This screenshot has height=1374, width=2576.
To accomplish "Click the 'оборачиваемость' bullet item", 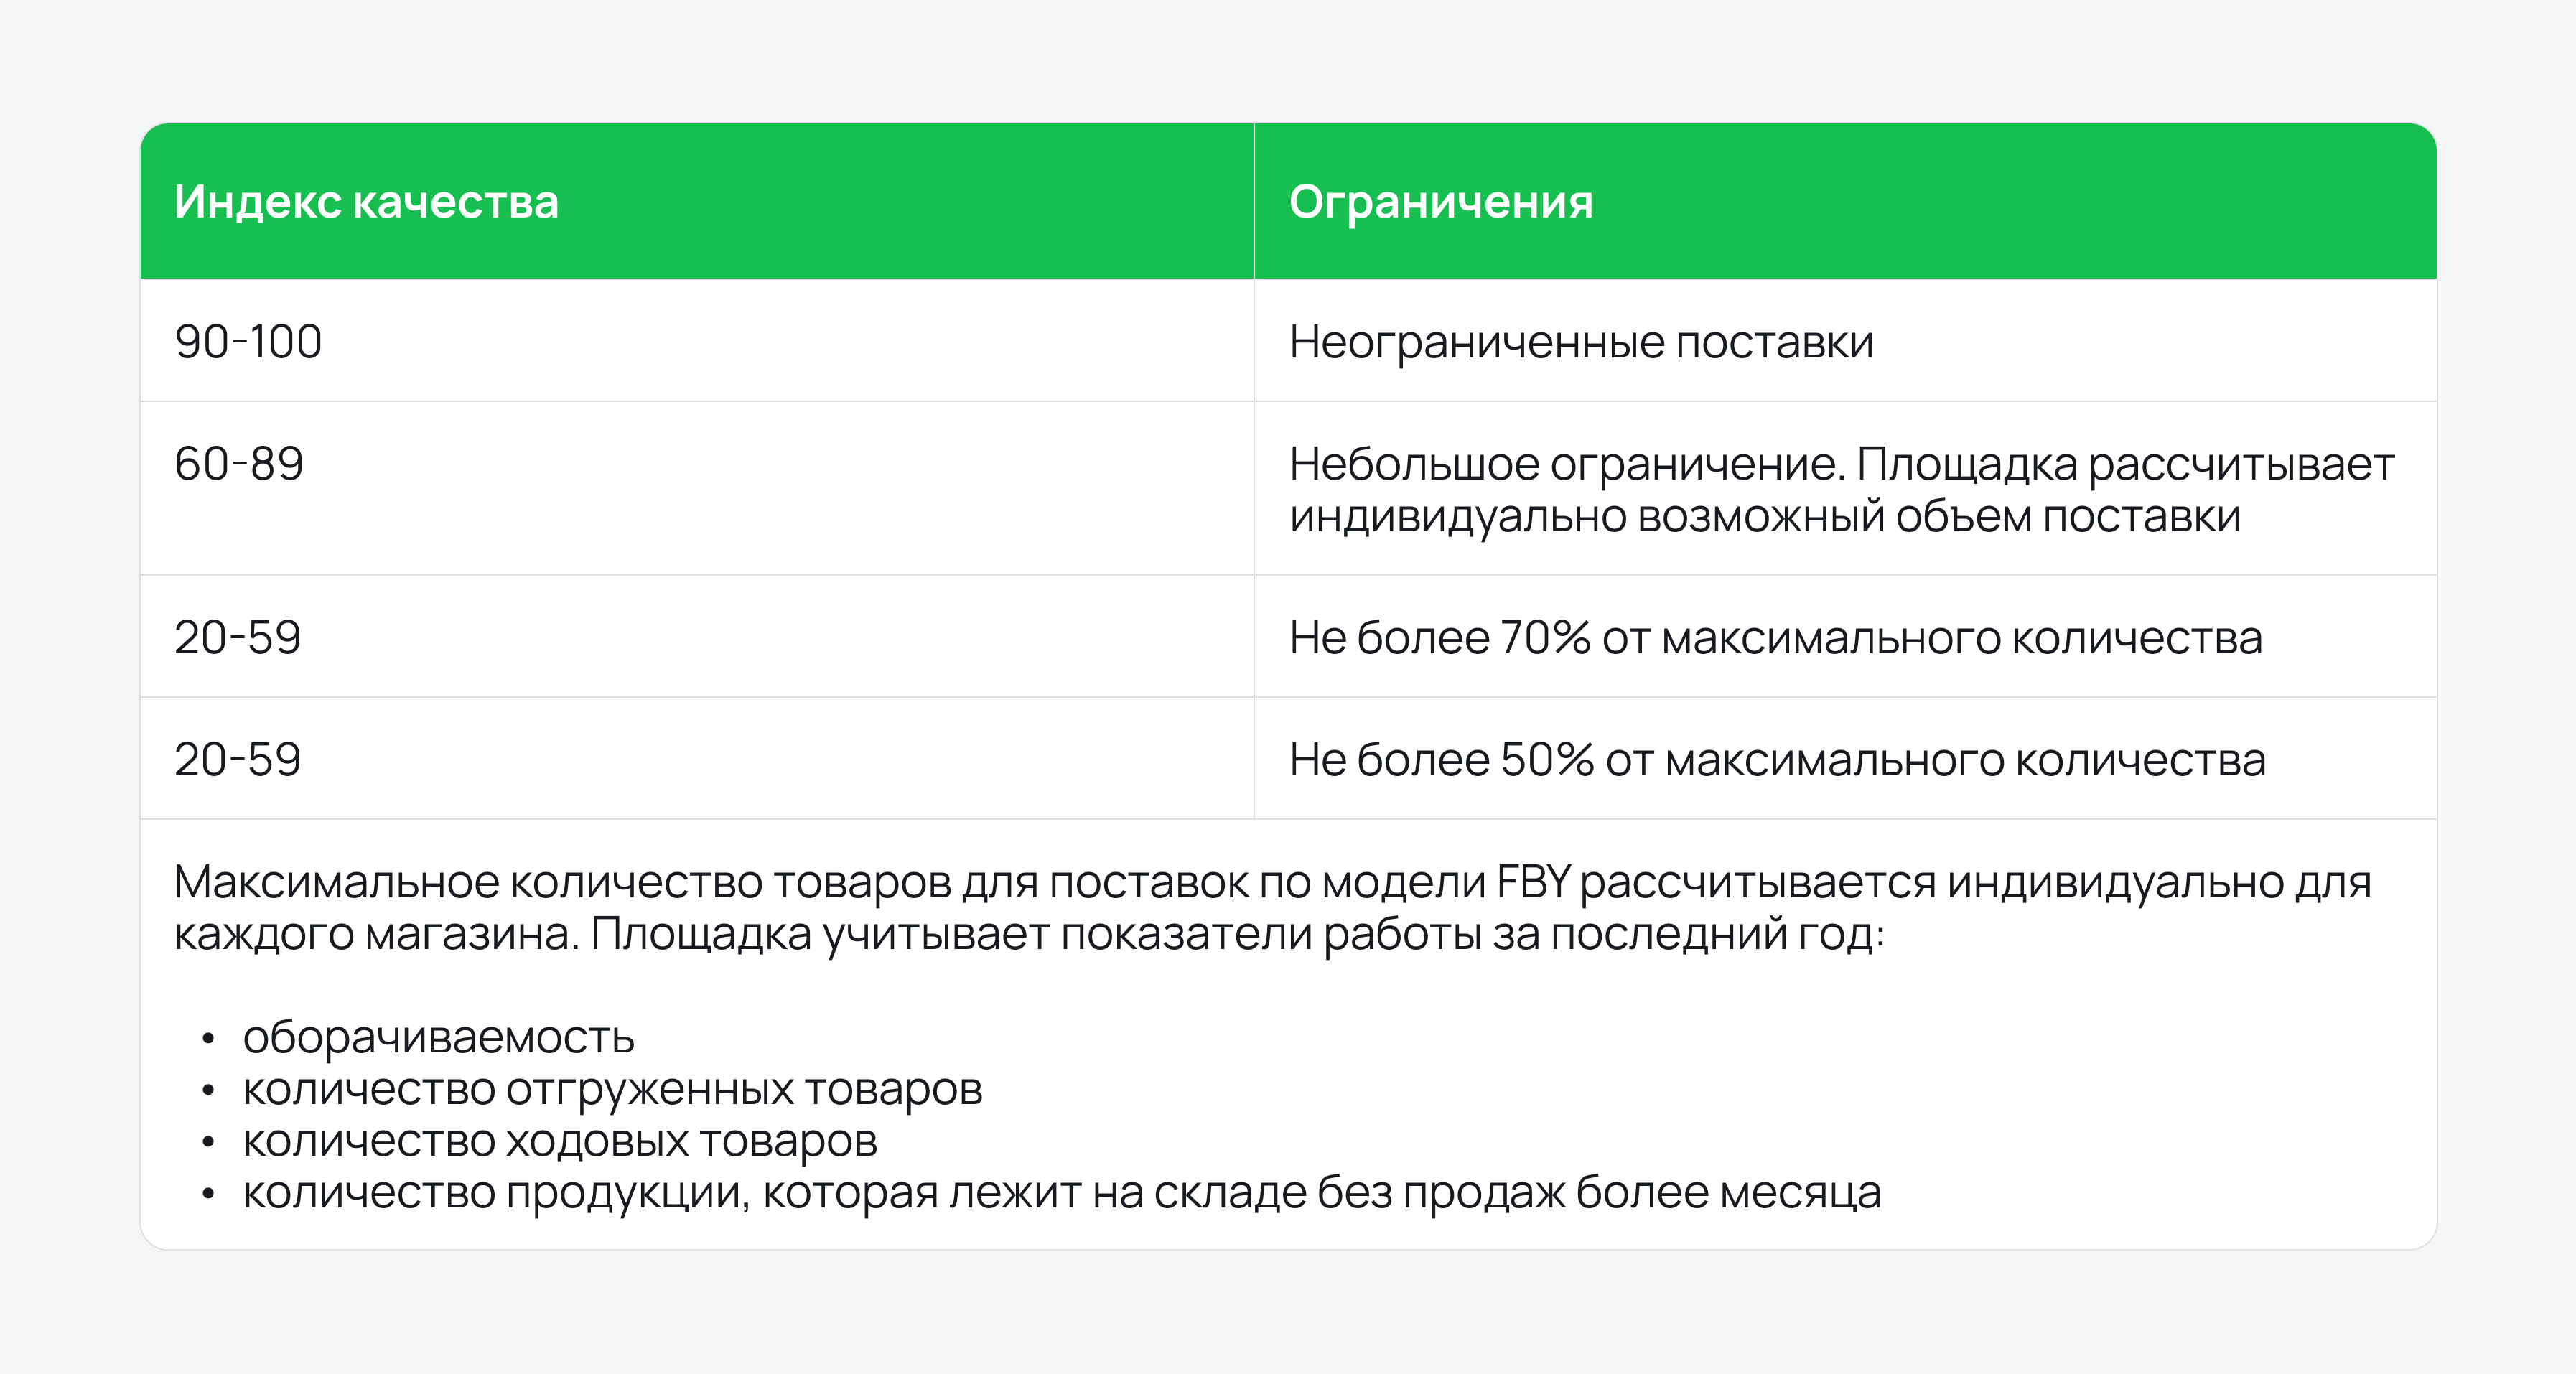I will point(438,1037).
